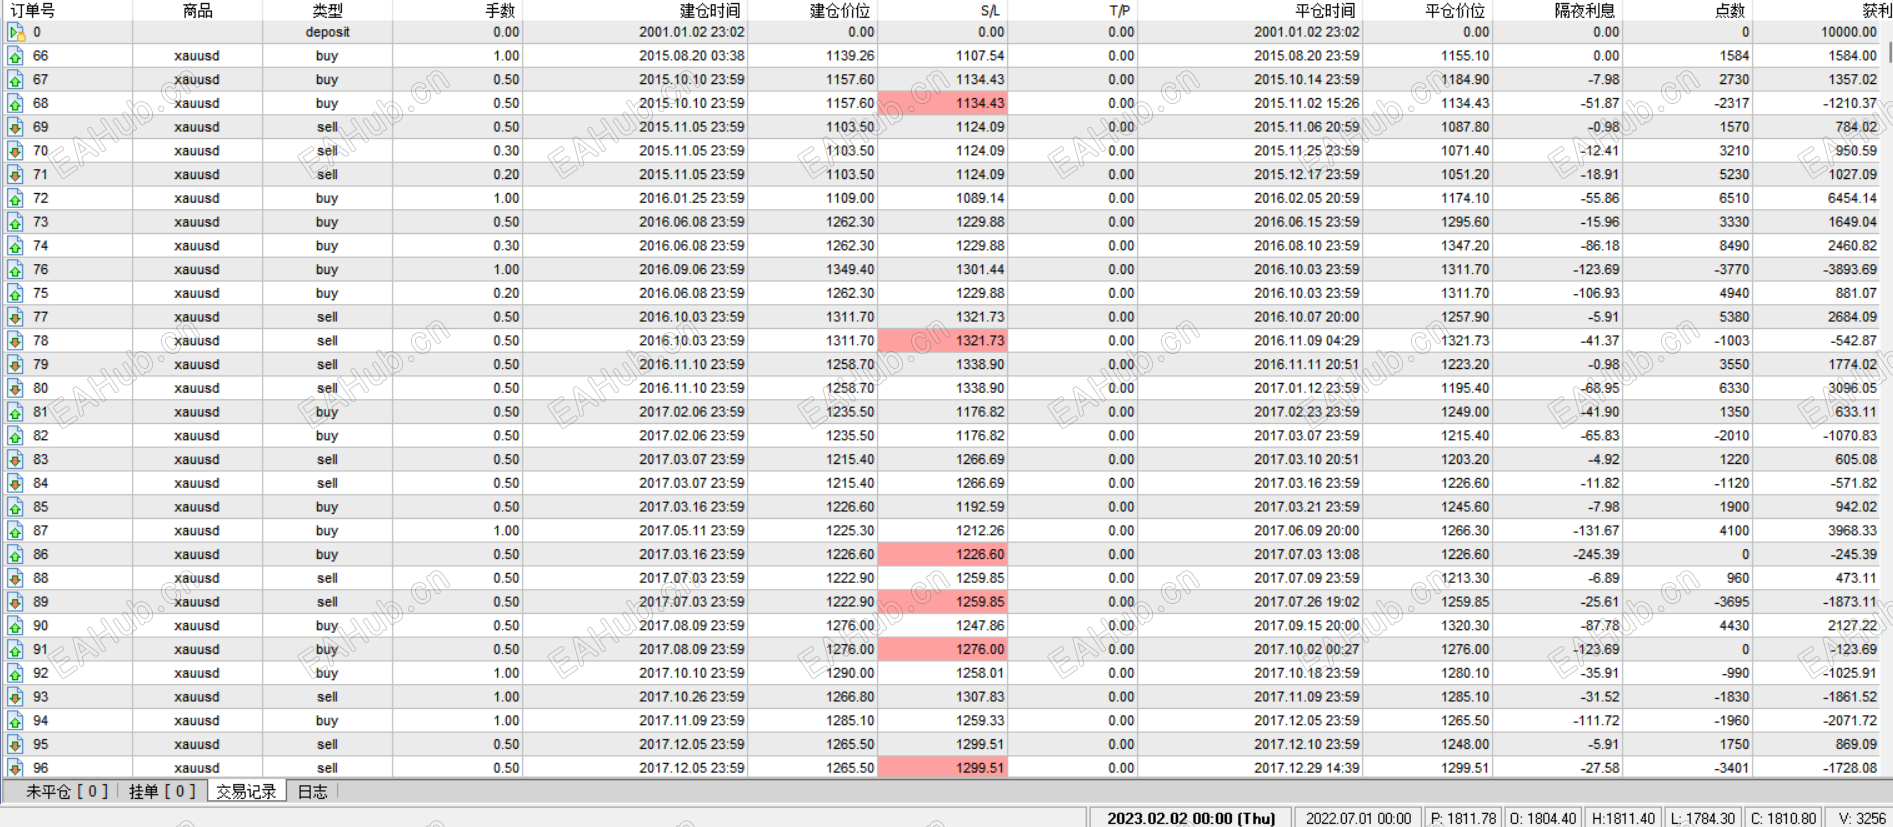This screenshot has height=827, width=1893.
Task: Click status bar time 2022.07.01 00:00
Action: point(1358,818)
